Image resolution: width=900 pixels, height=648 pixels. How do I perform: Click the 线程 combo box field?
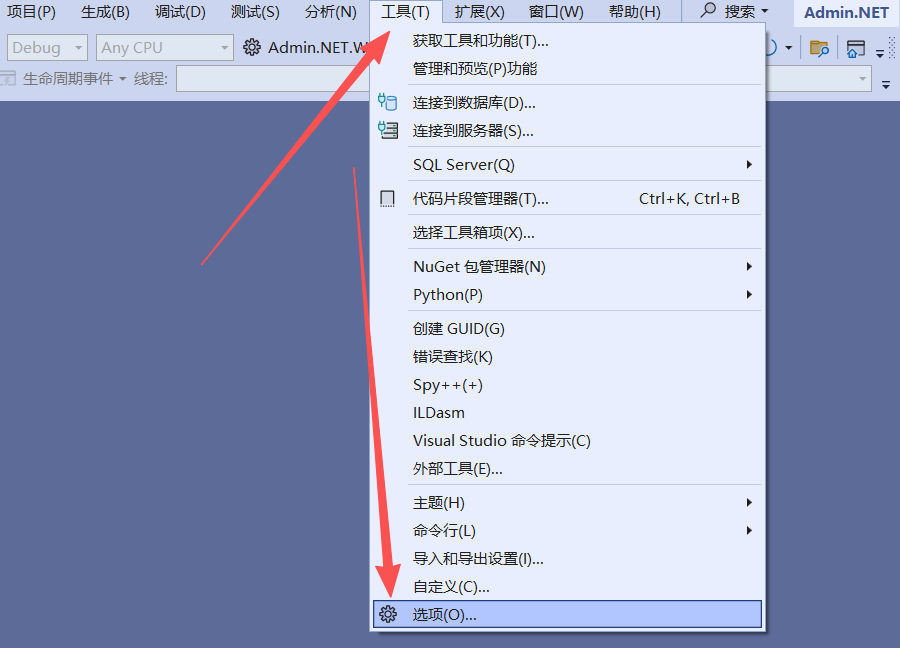[x=272, y=79]
